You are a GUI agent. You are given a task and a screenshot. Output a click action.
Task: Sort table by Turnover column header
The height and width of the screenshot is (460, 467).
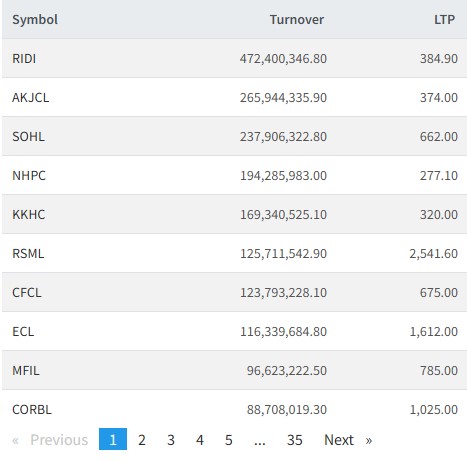click(x=297, y=19)
